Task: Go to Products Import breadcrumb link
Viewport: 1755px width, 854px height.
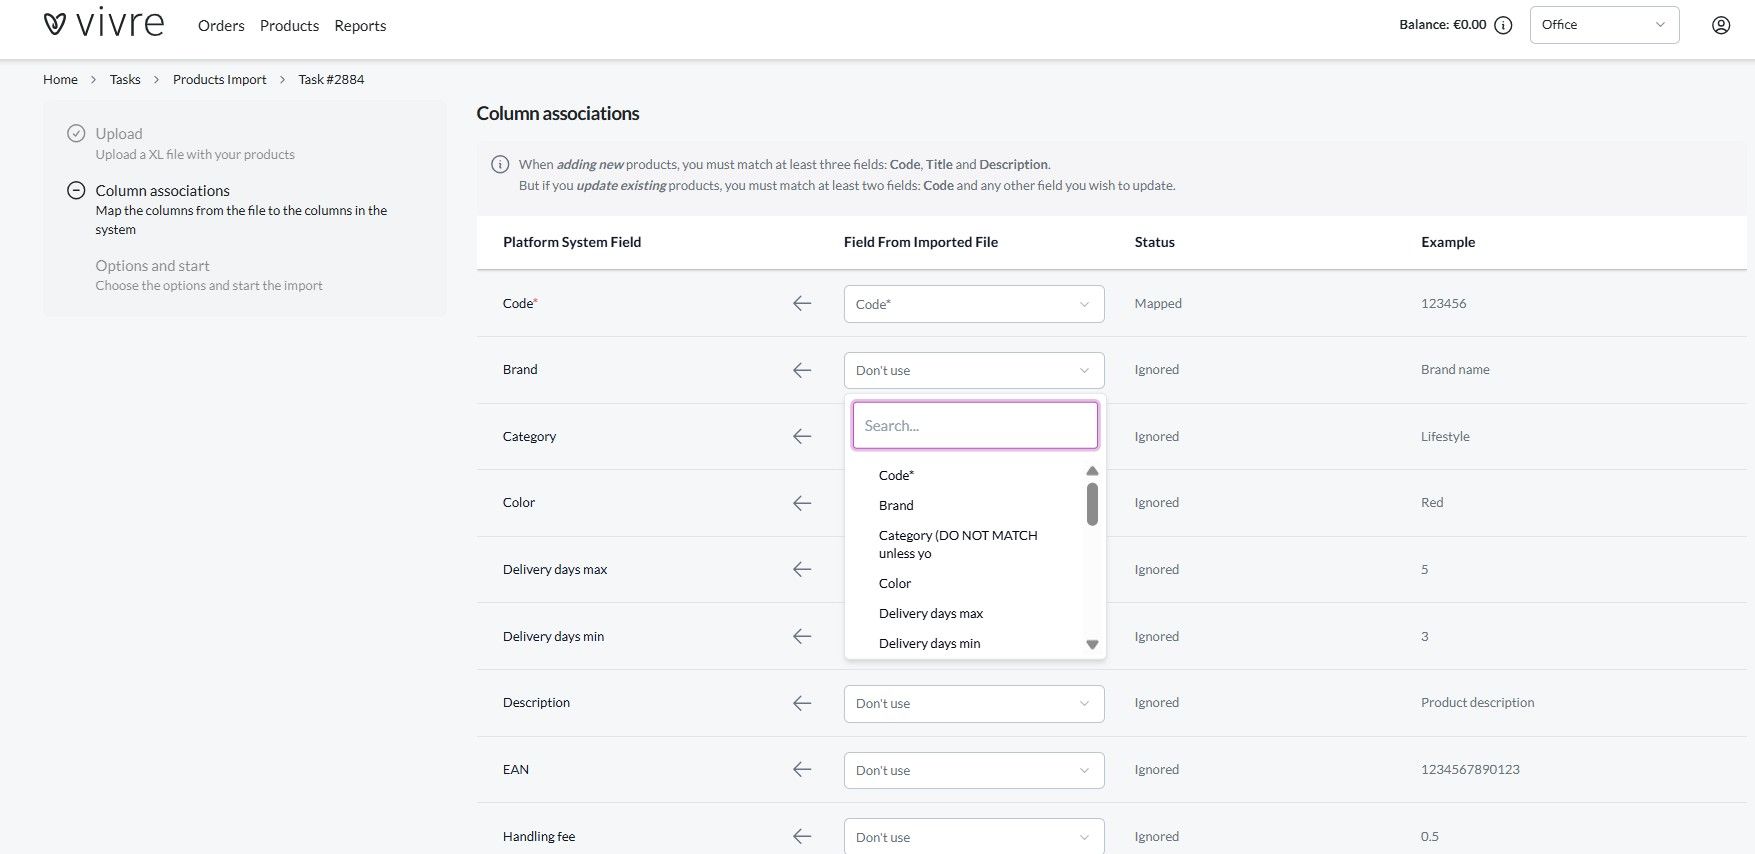Action: [x=219, y=79]
